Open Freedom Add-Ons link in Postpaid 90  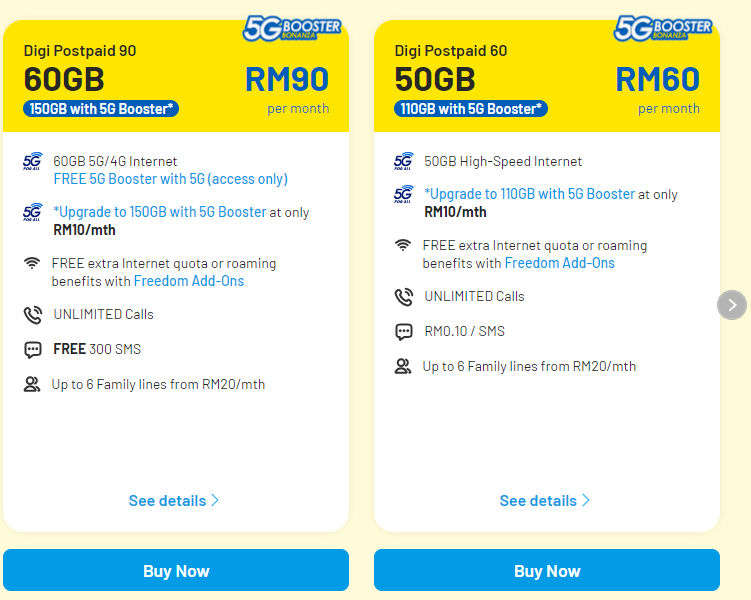189,281
